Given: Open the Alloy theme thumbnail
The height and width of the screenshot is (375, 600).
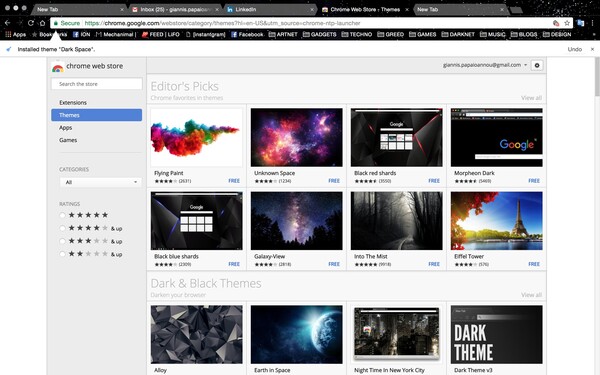Looking at the screenshot, I should (196, 334).
